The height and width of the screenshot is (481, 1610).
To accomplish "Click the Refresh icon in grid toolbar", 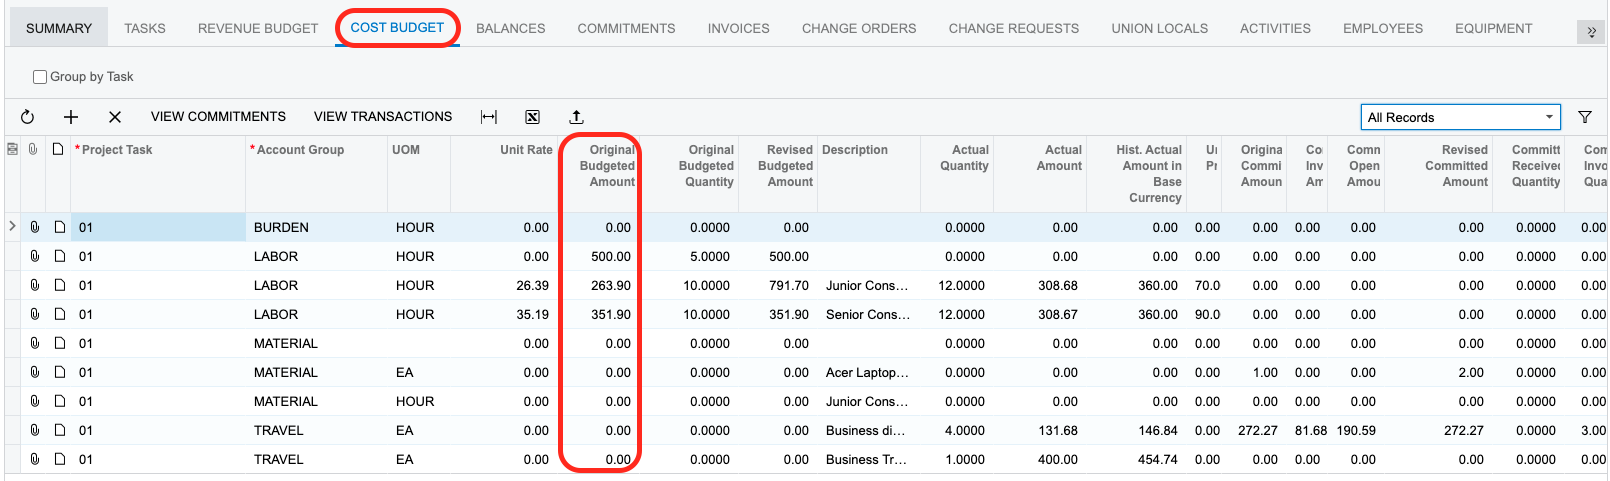I will (27, 117).
